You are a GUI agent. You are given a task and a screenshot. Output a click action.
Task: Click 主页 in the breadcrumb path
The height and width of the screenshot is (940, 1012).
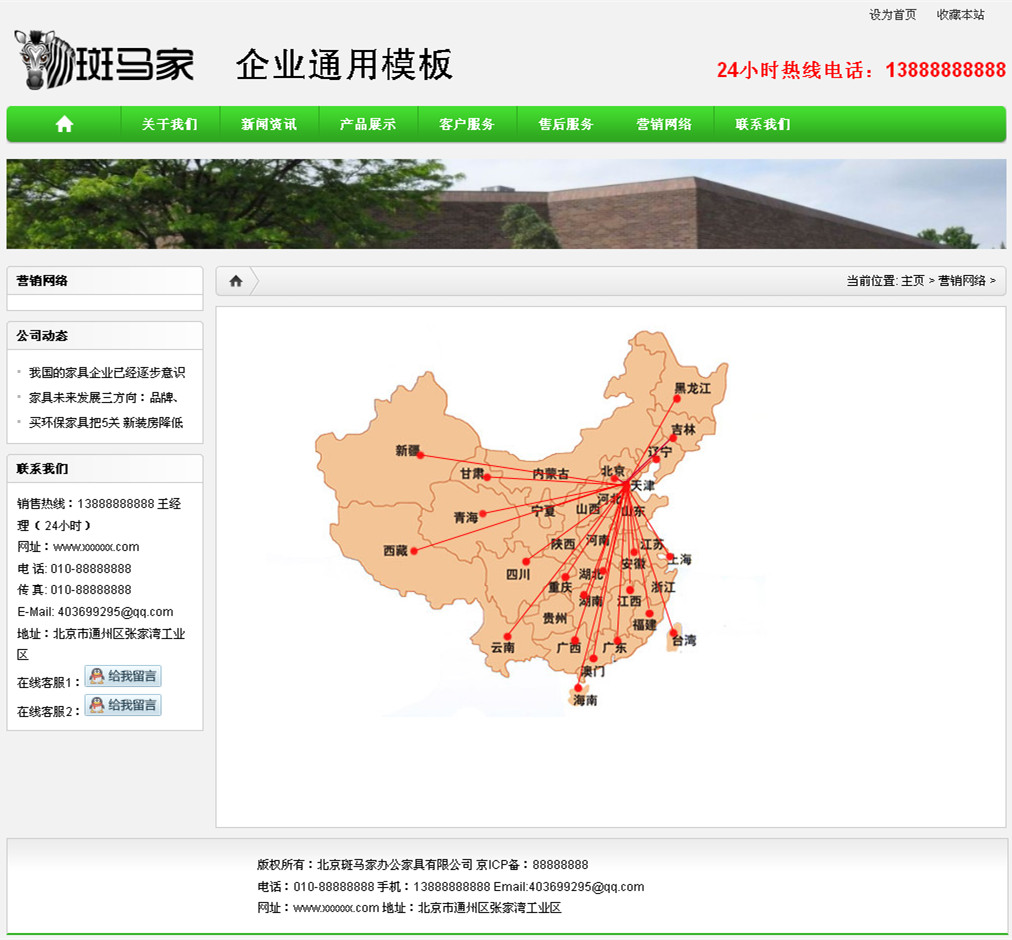coord(912,281)
